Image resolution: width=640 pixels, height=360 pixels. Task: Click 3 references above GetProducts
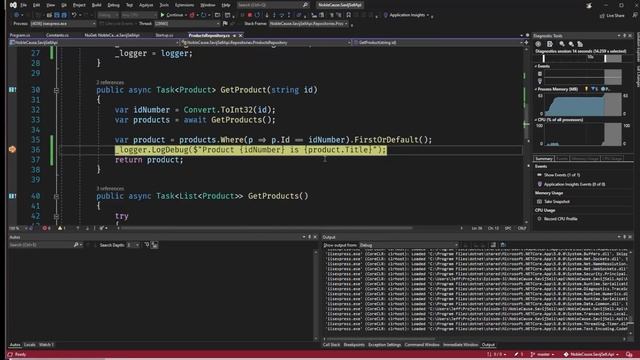[x=110, y=189]
